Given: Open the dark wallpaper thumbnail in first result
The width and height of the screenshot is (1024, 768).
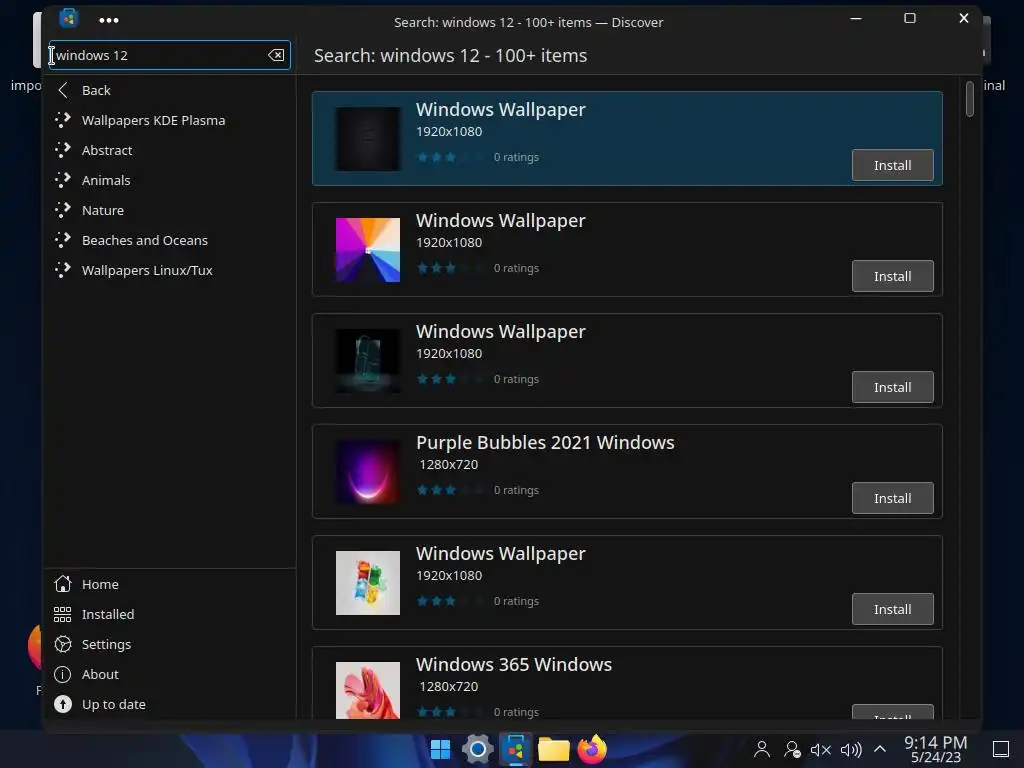Looking at the screenshot, I should coord(368,139).
